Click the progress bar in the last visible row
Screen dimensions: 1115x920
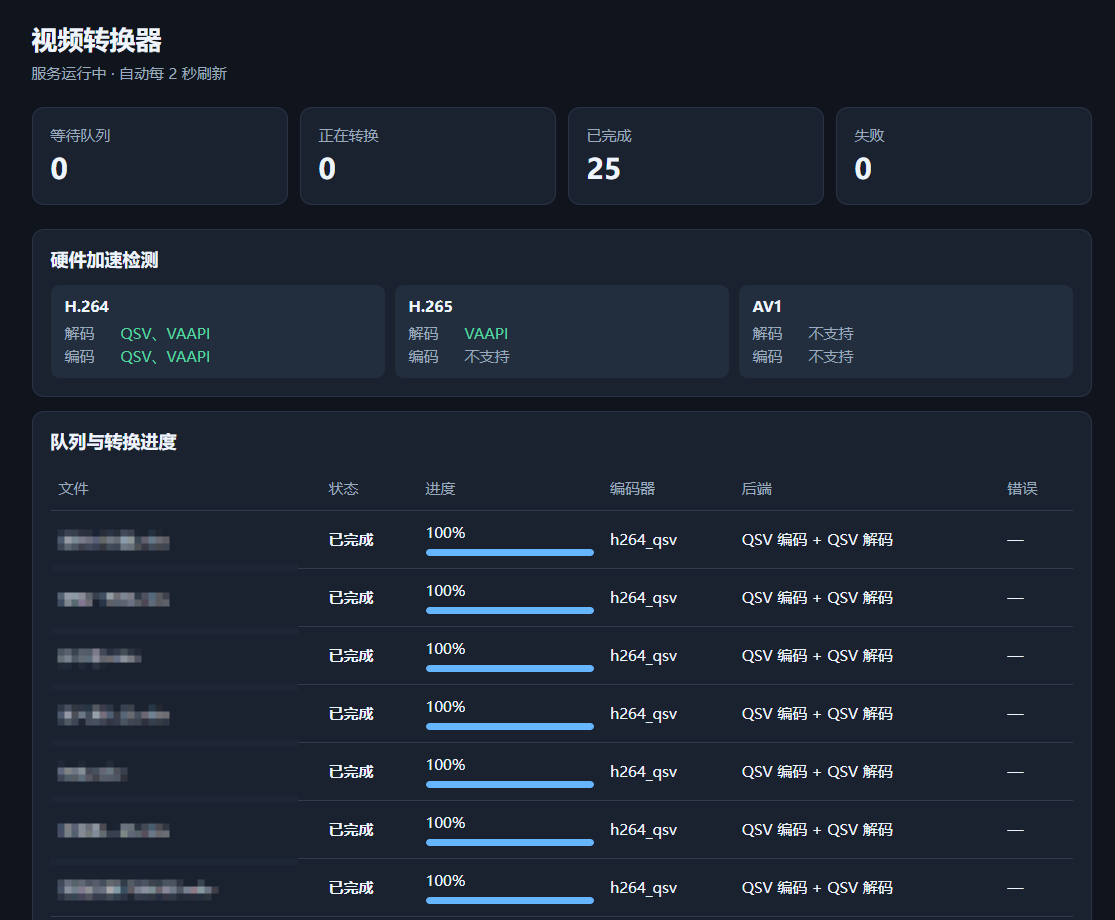[x=510, y=900]
